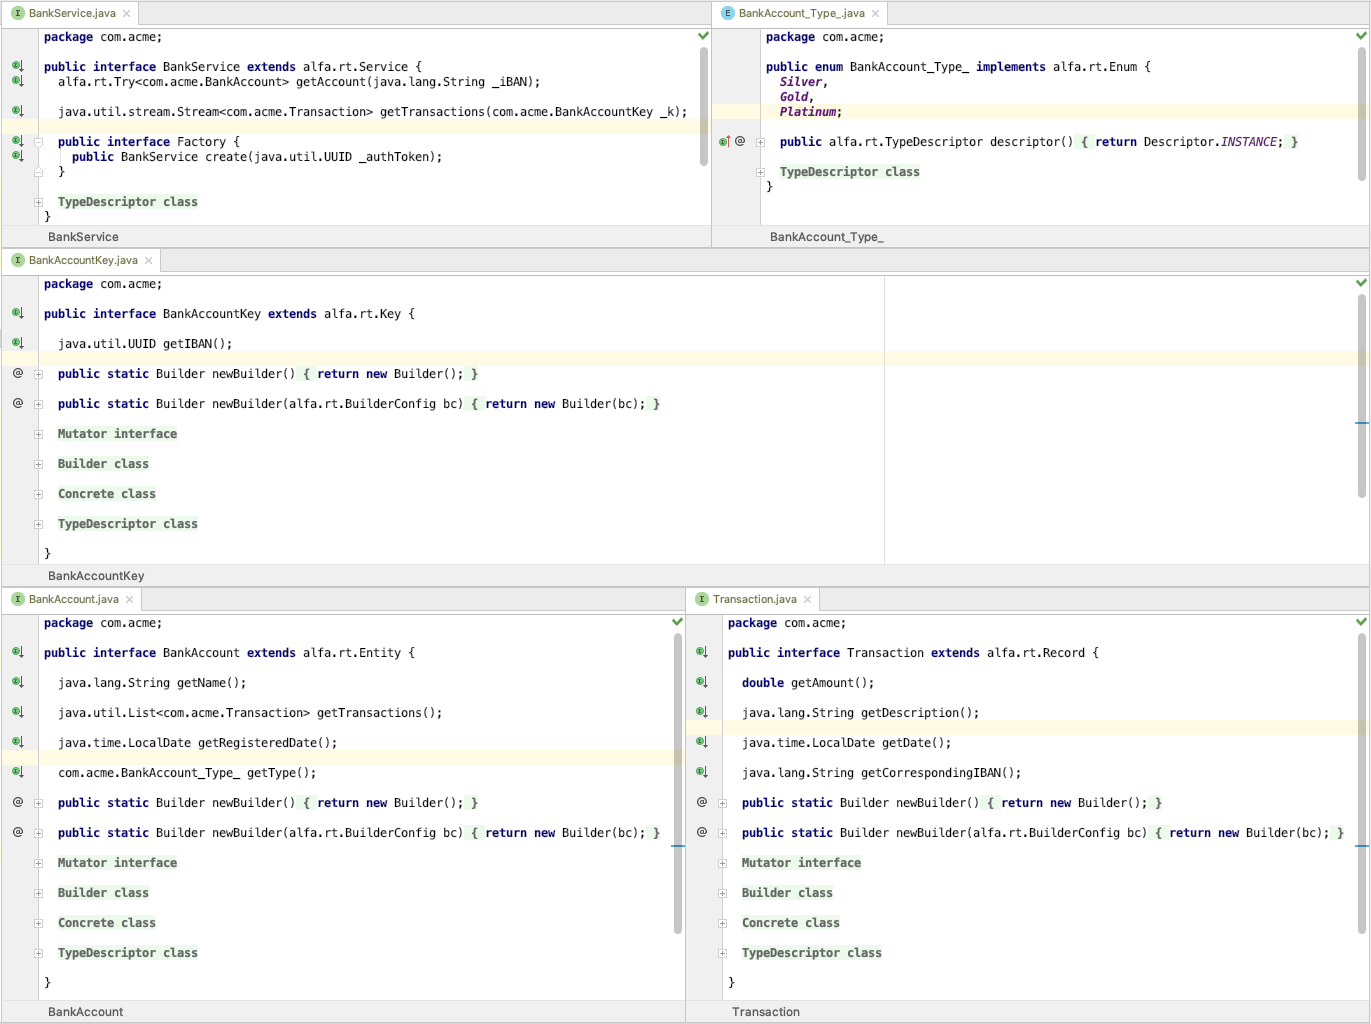The height and width of the screenshot is (1024, 1371).
Task: Switch to the BankAccountKey.java tab
Action: pyautogui.click(x=83, y=260)
